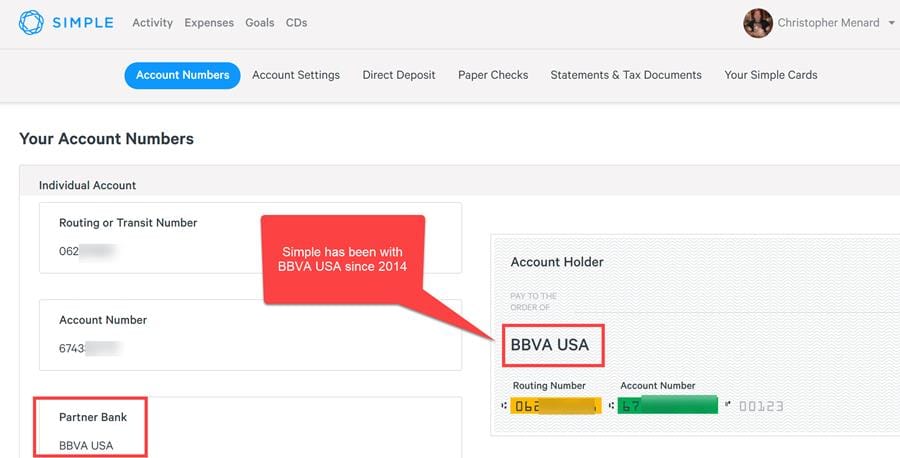Click the SIMPLE brand wordmark

(83, 23)
